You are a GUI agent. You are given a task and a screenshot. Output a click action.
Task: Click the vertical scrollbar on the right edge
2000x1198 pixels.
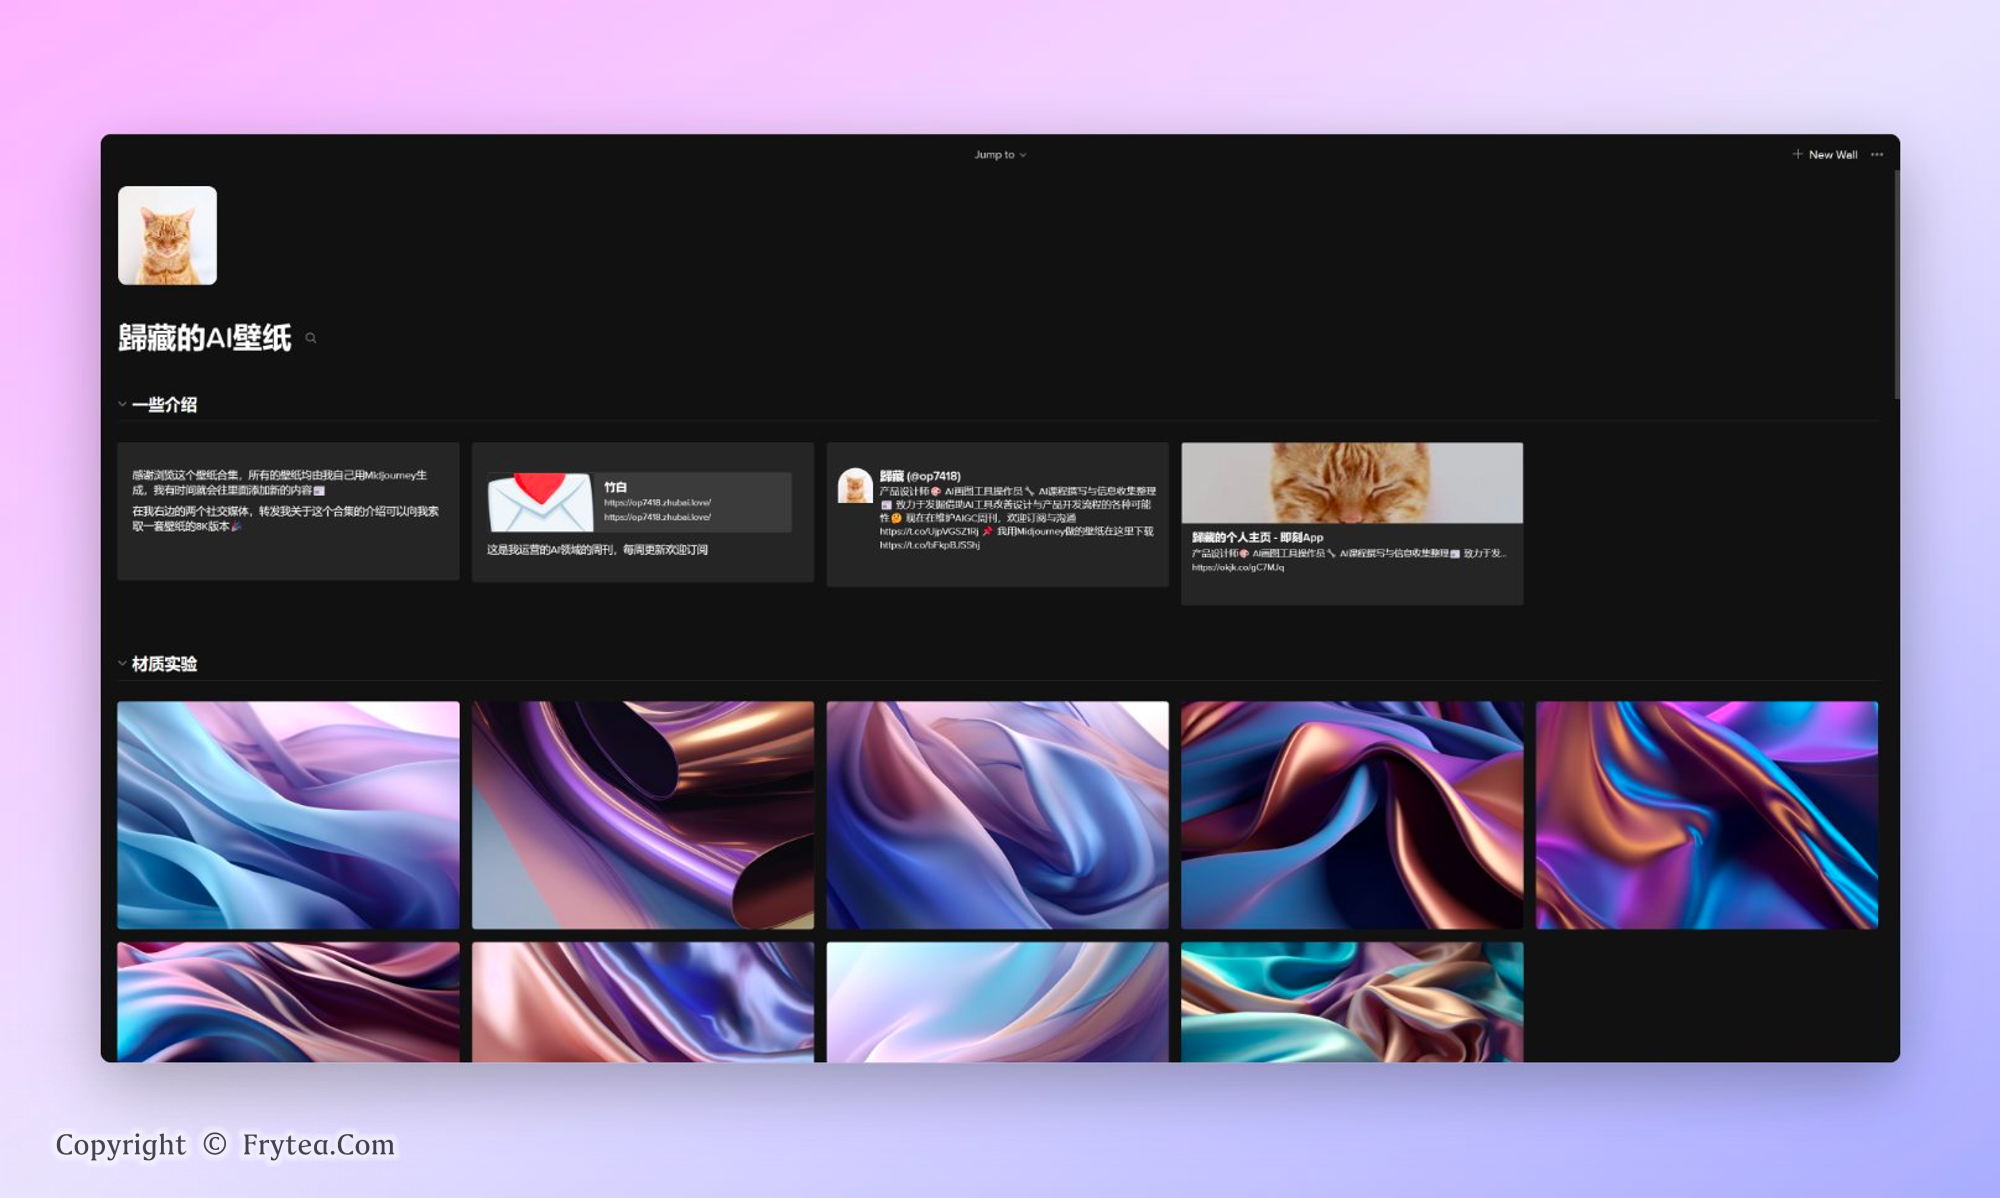pos(1895,285)
